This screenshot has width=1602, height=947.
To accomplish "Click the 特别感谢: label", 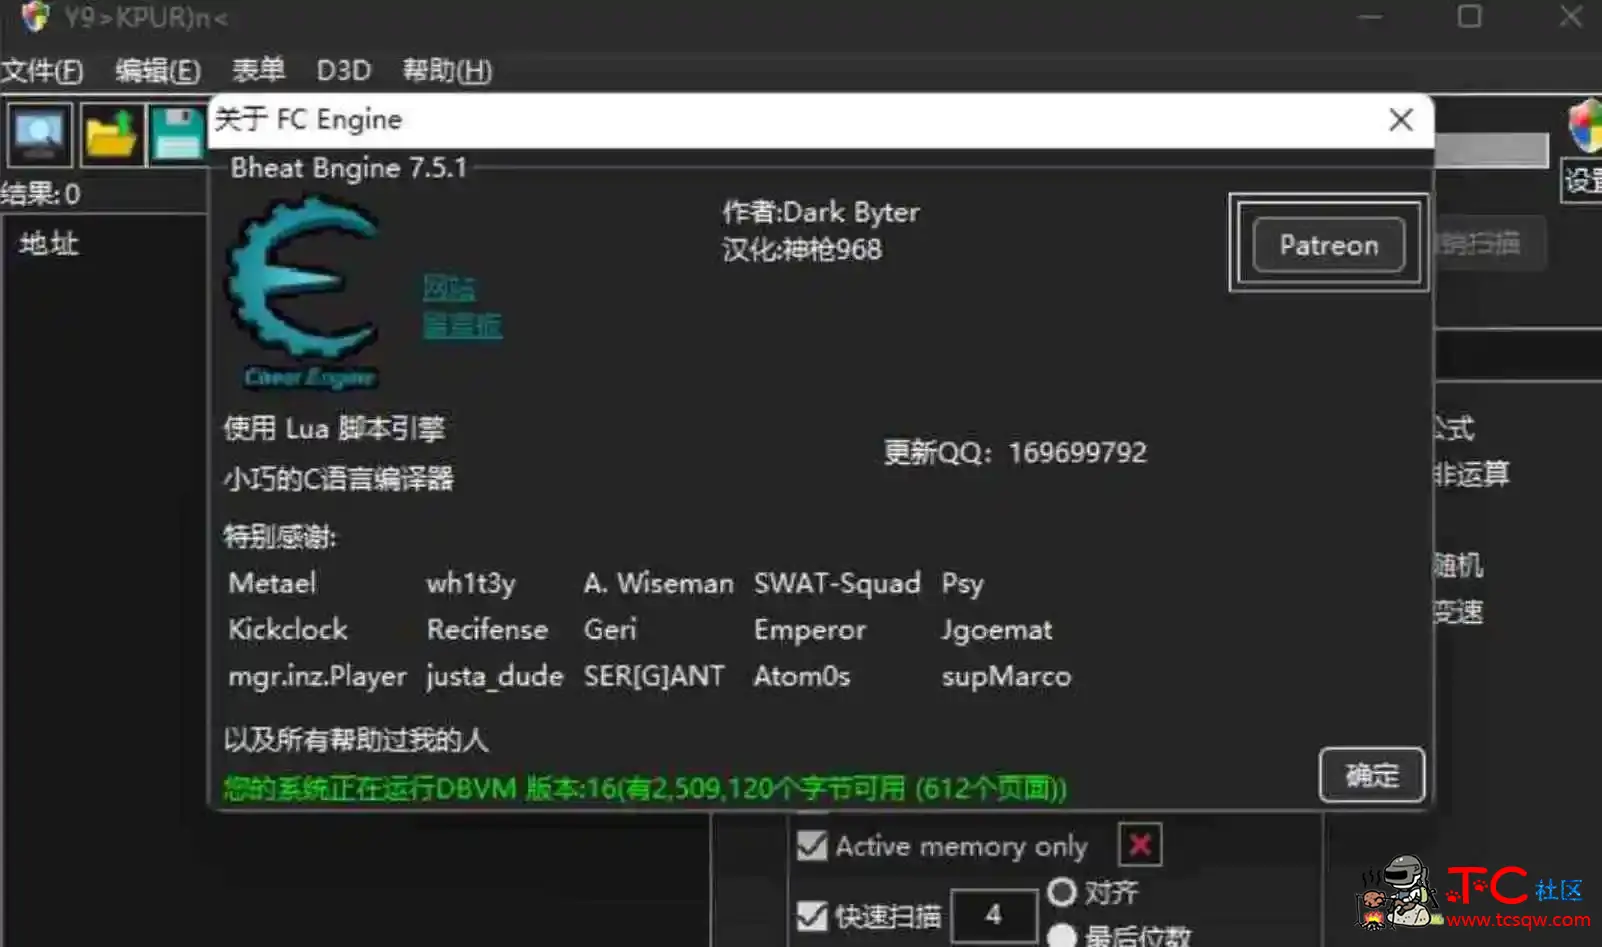I will pyautogui.click(x=280, y=537).
